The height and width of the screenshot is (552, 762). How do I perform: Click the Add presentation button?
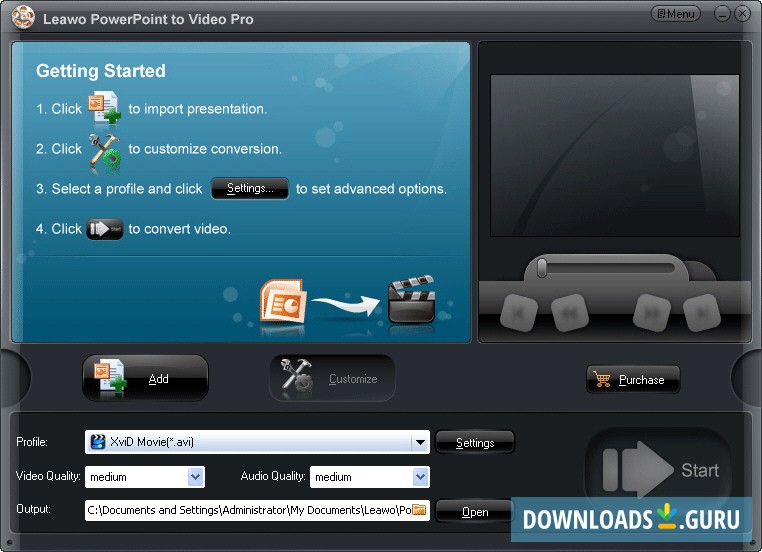click(145, 378)
